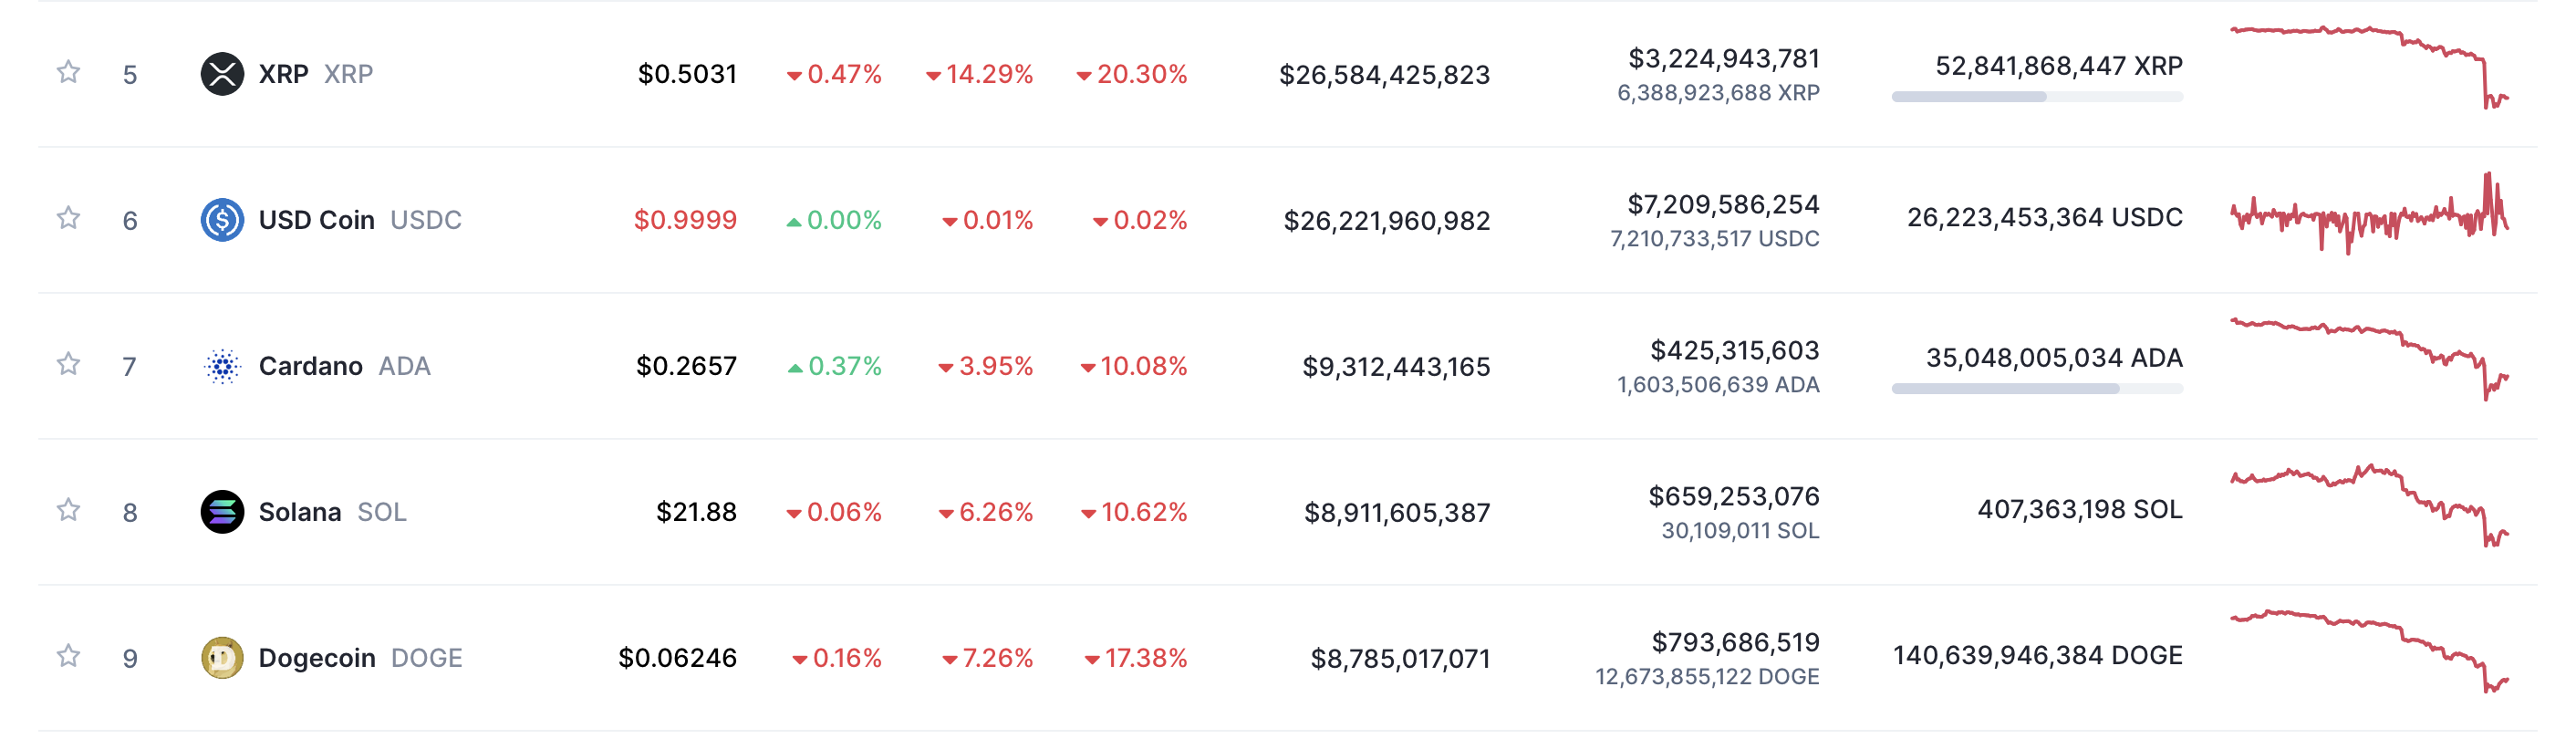2576x739 pixels.
Task: Click the USD Coin logo icon
Action: tap(222, 220)
